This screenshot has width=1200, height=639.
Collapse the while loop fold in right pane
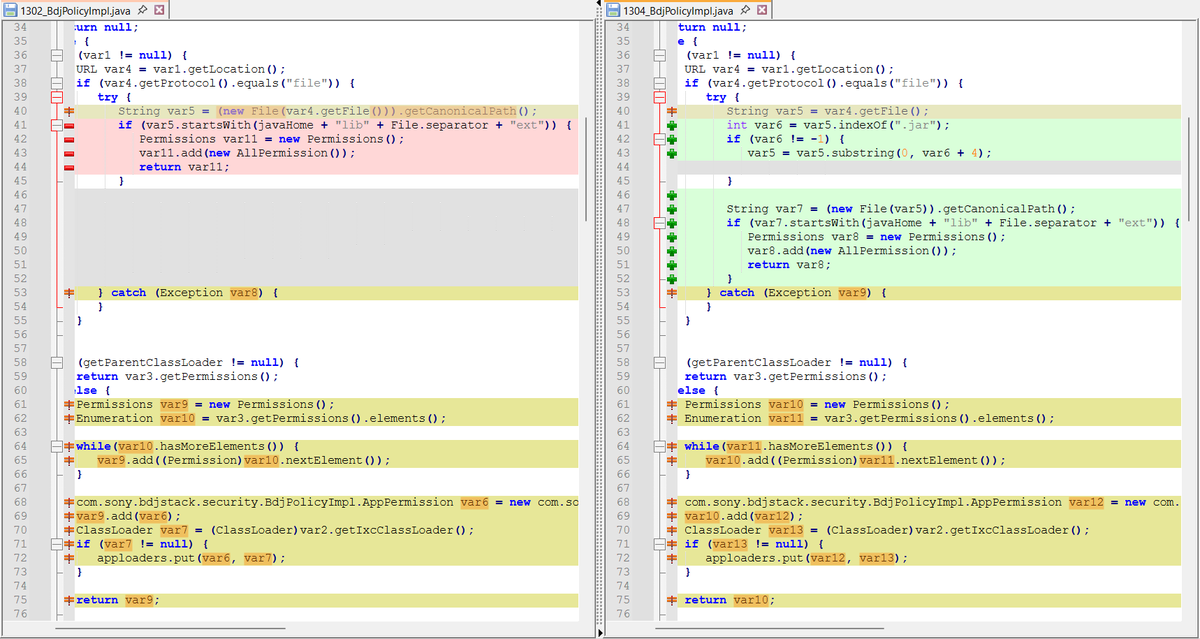coord(659,446)
